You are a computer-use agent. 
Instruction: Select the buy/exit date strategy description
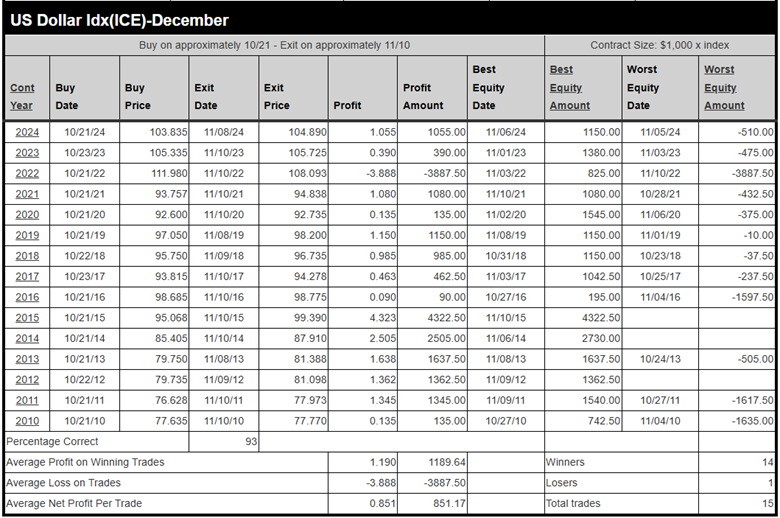(275, 45)
